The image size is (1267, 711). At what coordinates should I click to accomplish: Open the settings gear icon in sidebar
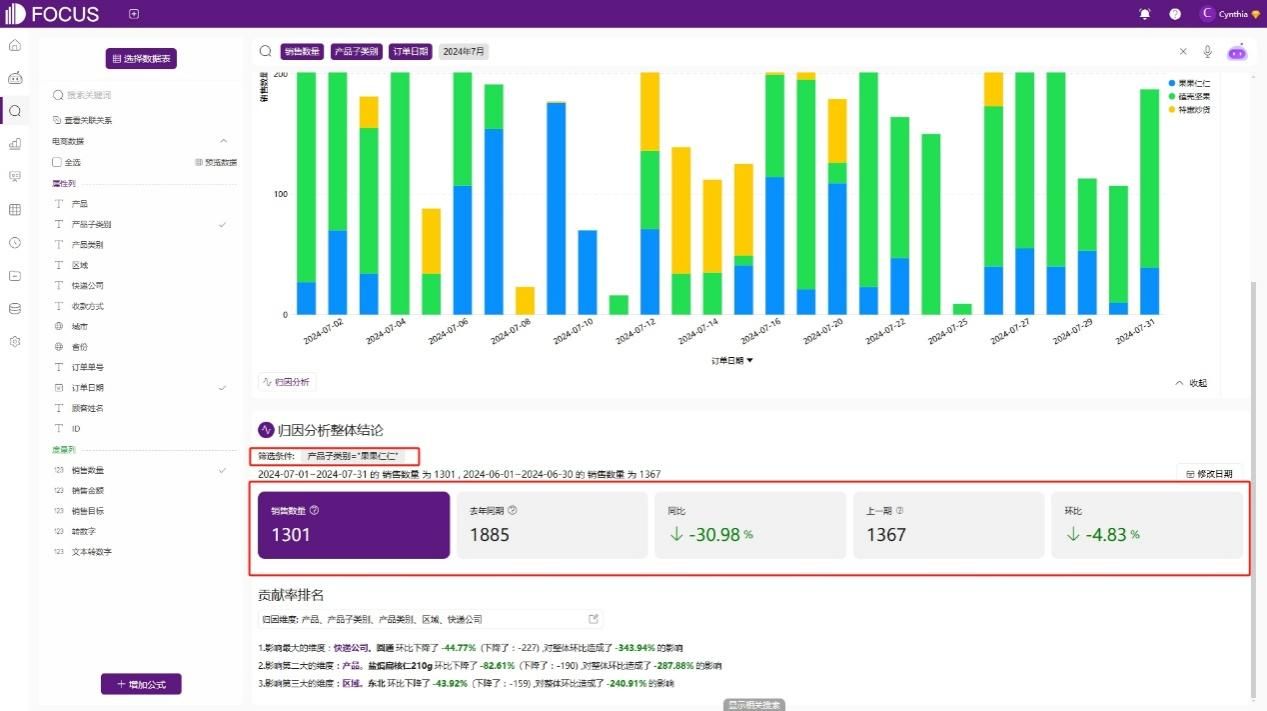15,341
